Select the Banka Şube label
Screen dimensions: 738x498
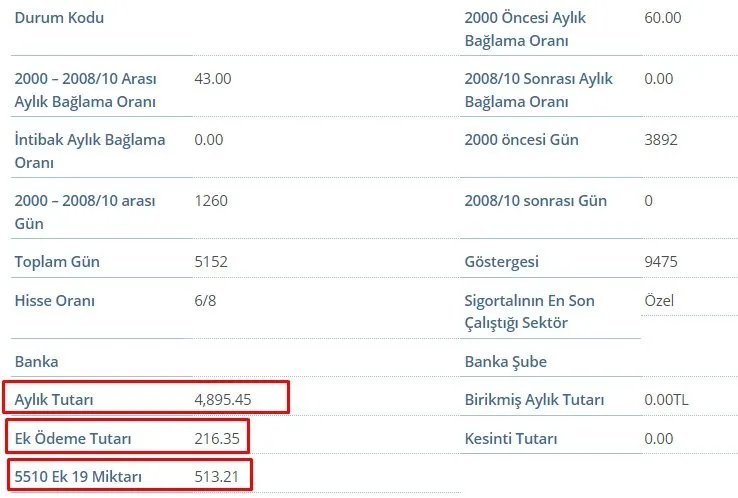click(x=505, y=361)
